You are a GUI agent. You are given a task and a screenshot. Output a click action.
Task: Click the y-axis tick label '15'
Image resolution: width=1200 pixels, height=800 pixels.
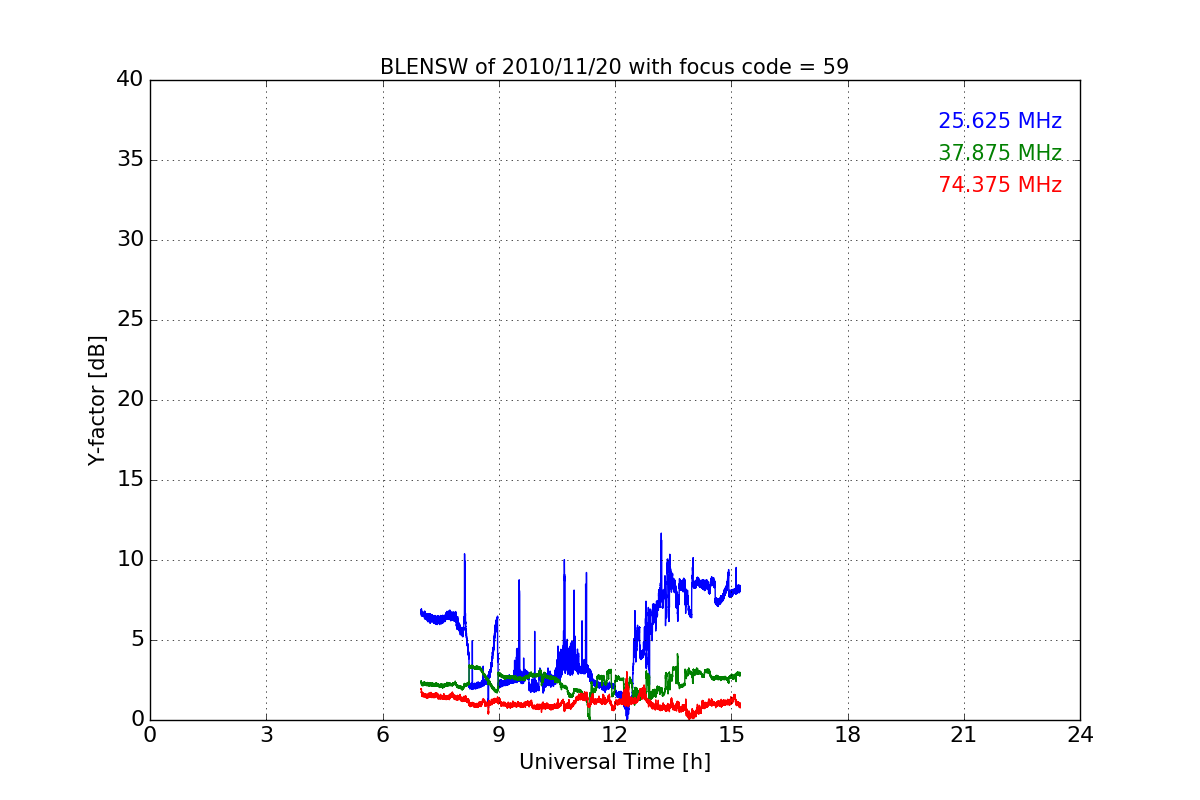130,480
